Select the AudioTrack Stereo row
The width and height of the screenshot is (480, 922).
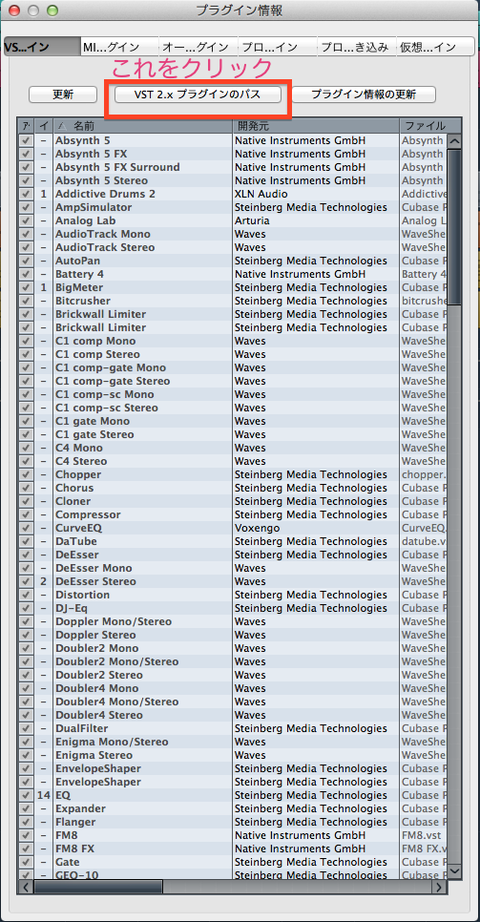point(234,248)
